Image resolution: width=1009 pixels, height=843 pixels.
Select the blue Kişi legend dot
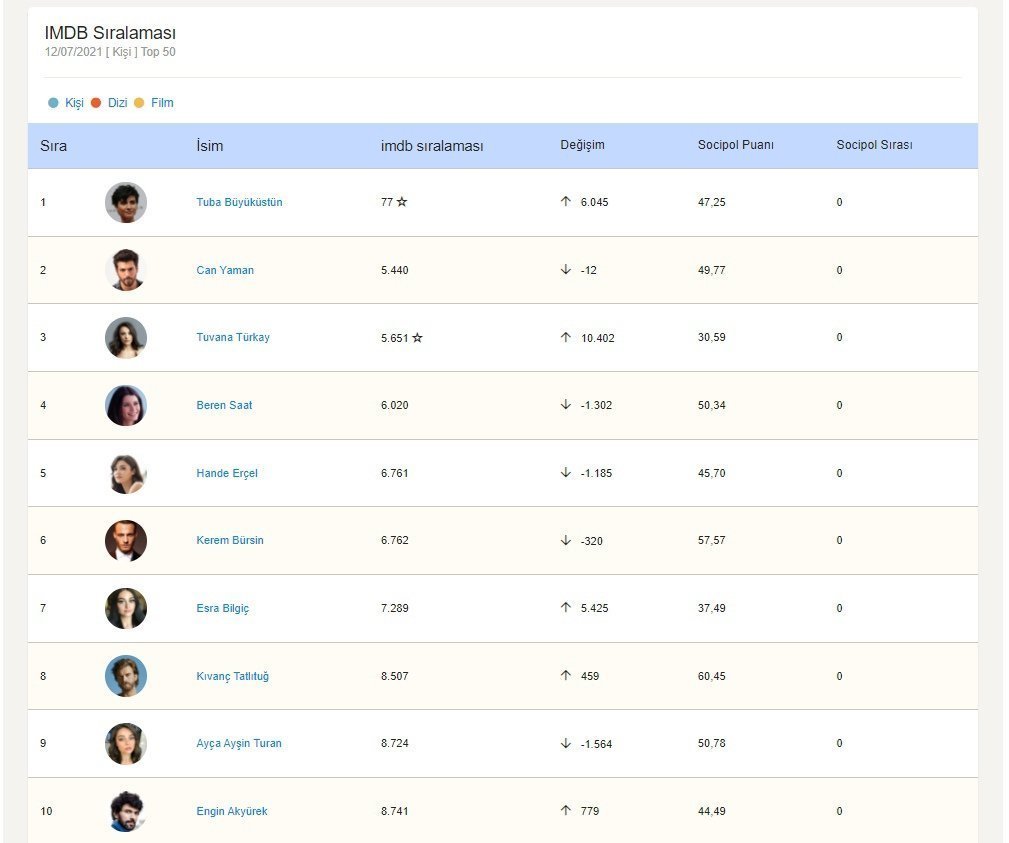click(x=54, y=103)
